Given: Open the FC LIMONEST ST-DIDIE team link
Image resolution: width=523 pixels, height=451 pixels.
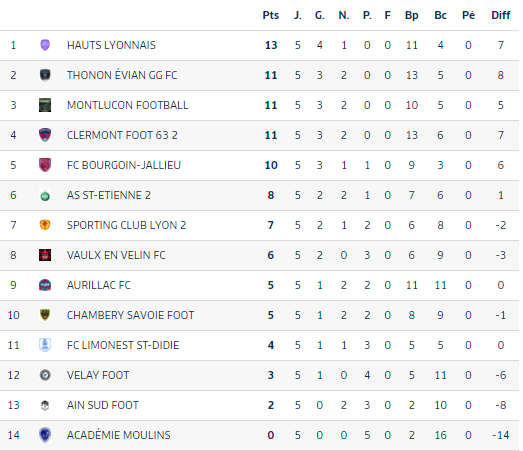Looking at the screenshot, I should (x=123, y=345).
